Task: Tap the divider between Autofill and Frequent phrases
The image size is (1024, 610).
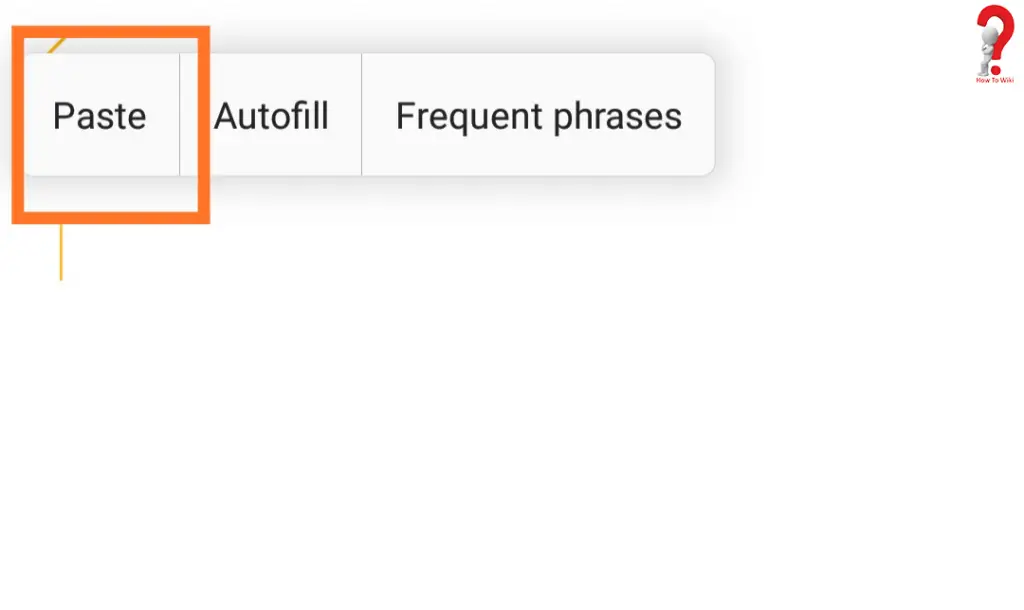Action: coord(361,115)
